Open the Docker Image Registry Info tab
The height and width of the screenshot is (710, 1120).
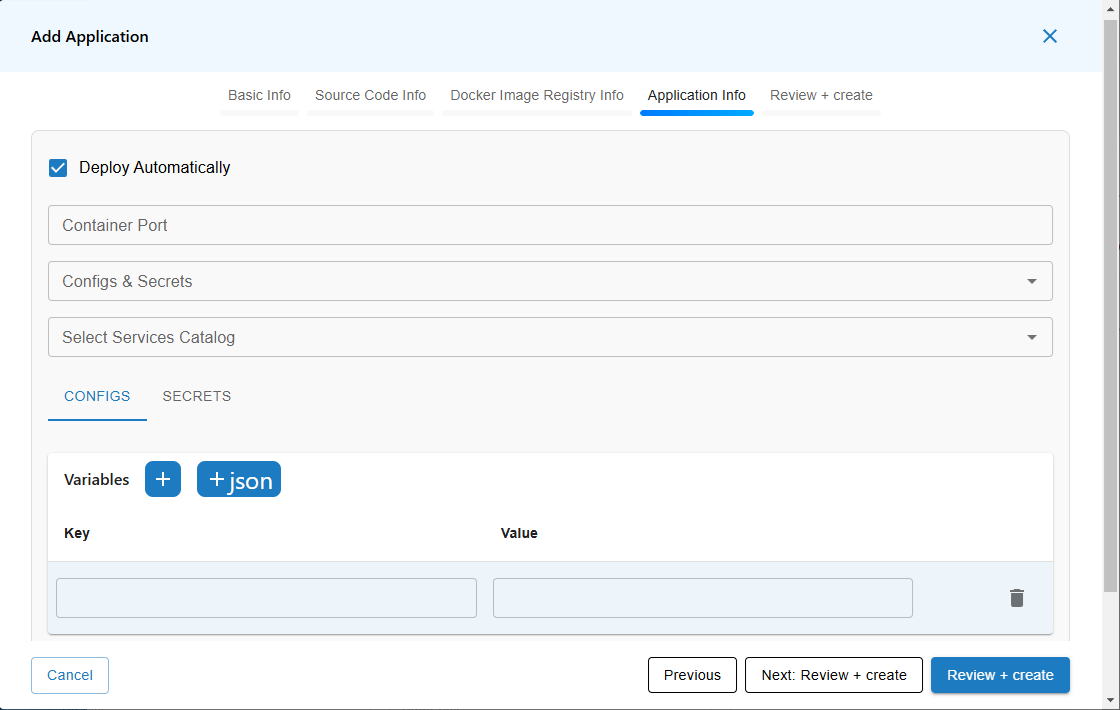coord(537,96)
